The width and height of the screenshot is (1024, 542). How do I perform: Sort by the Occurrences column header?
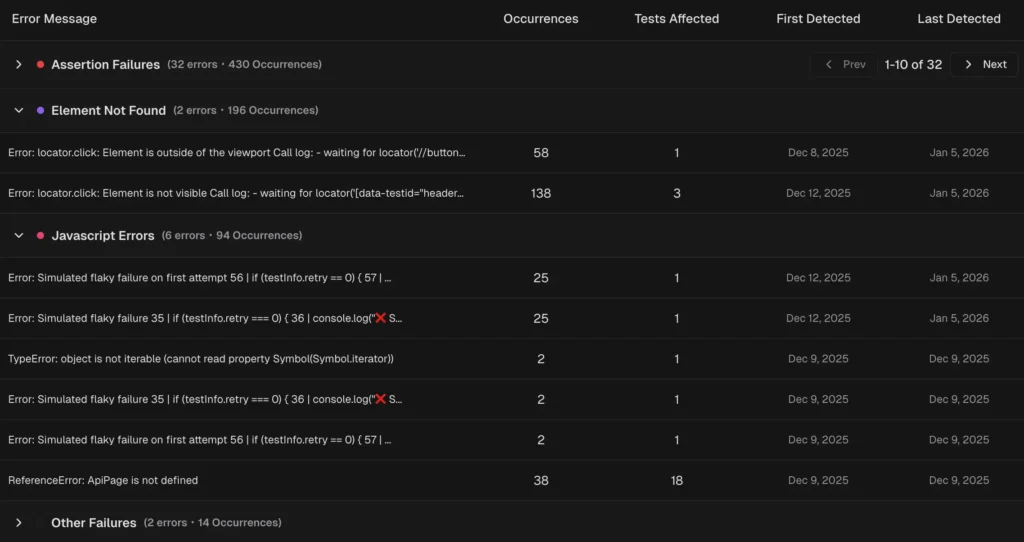click(540, 19)
